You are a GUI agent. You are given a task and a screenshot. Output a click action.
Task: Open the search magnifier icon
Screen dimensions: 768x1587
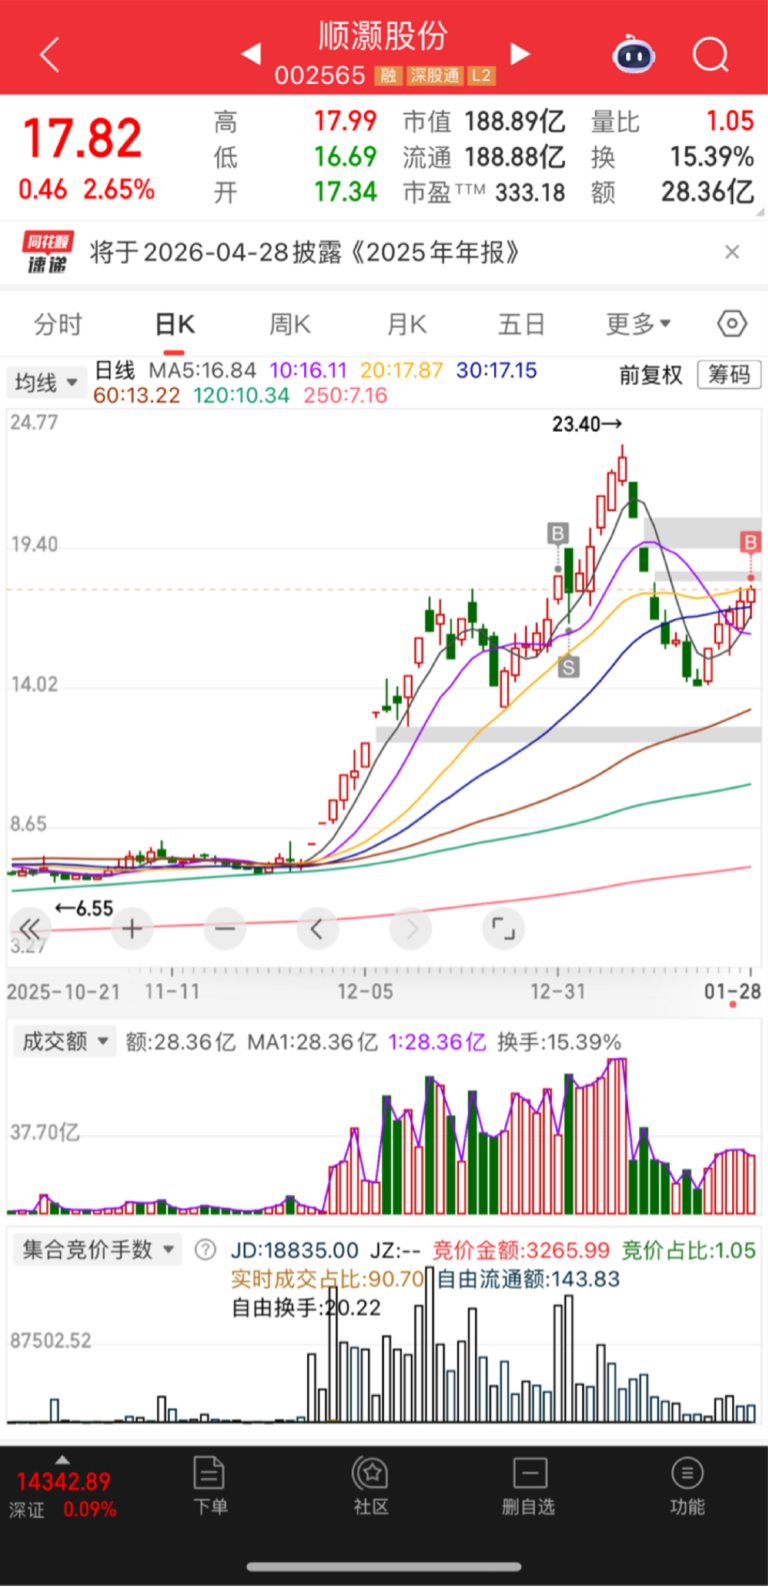711,54
